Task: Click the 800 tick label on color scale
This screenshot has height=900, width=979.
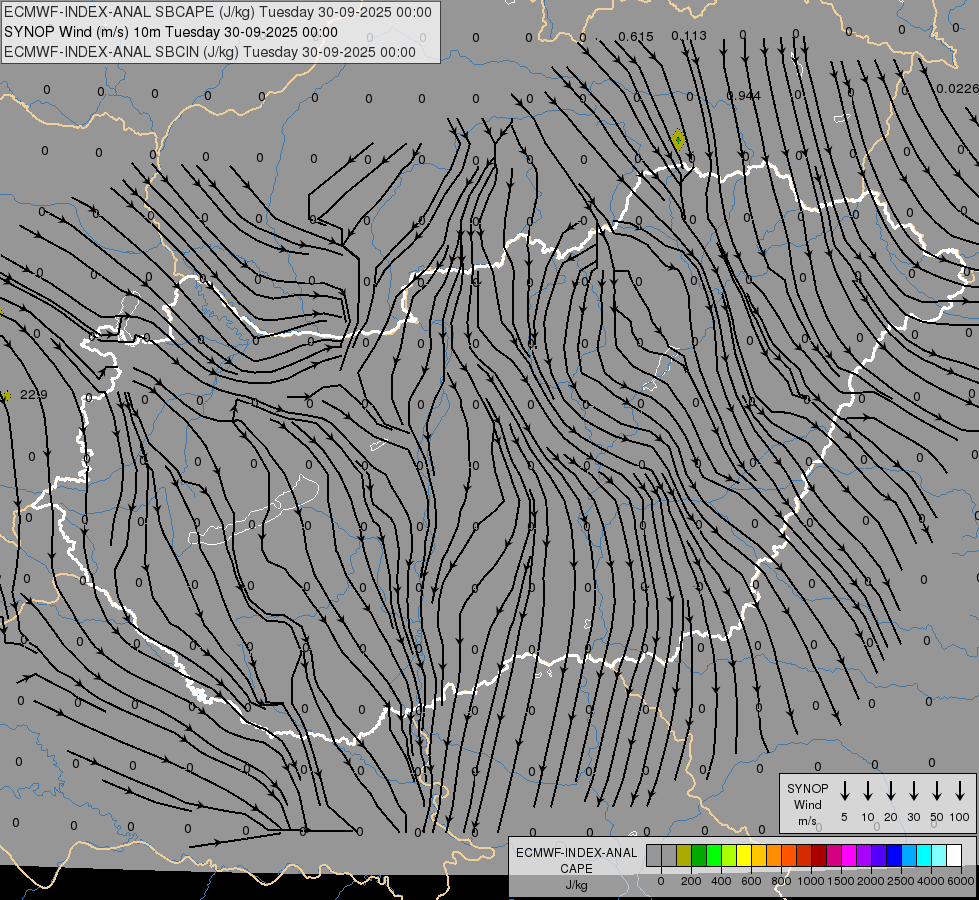Action: pyautogui.click(x=781, y=881)
